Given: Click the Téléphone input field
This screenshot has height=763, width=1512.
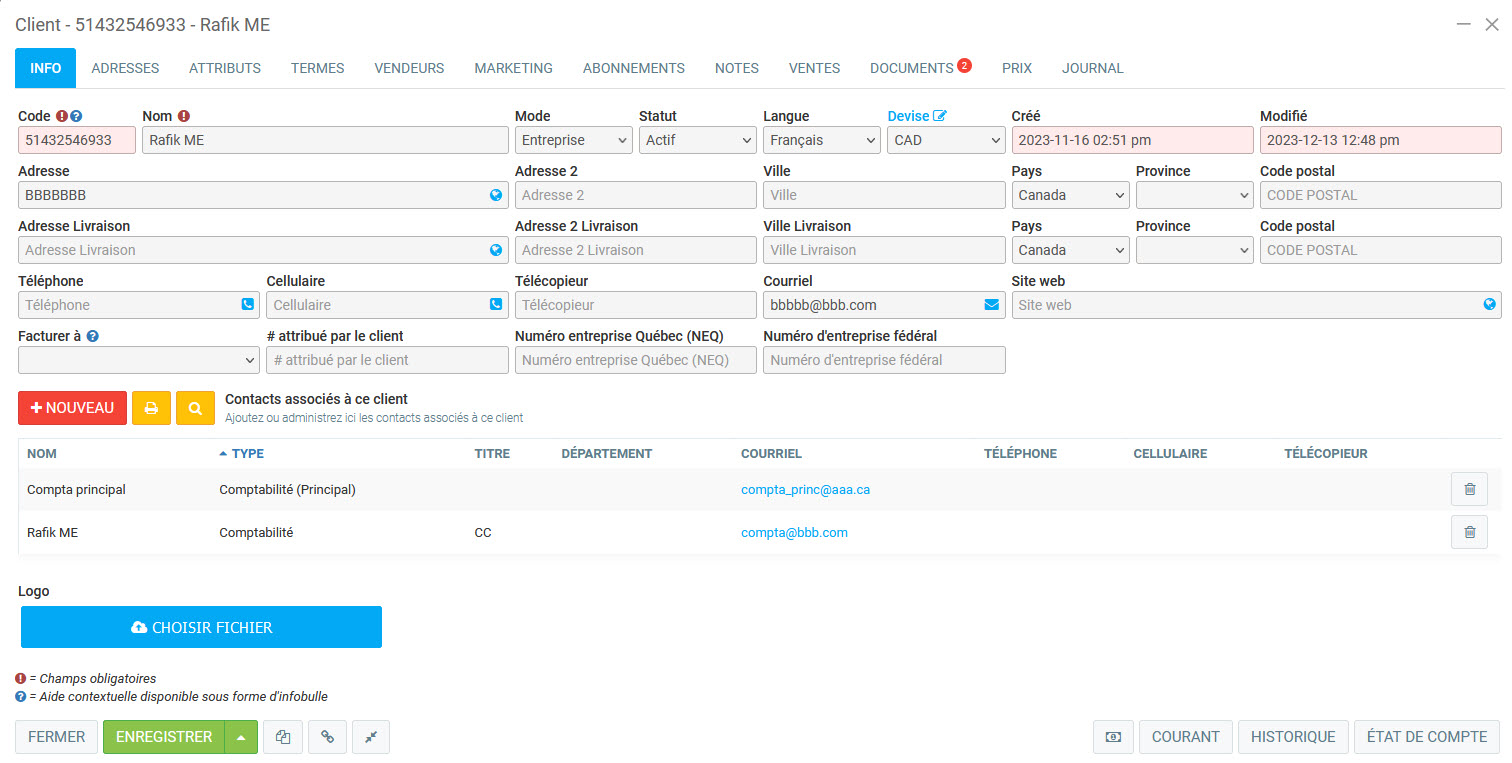Looking at the screenshot, I should (128, 305).
